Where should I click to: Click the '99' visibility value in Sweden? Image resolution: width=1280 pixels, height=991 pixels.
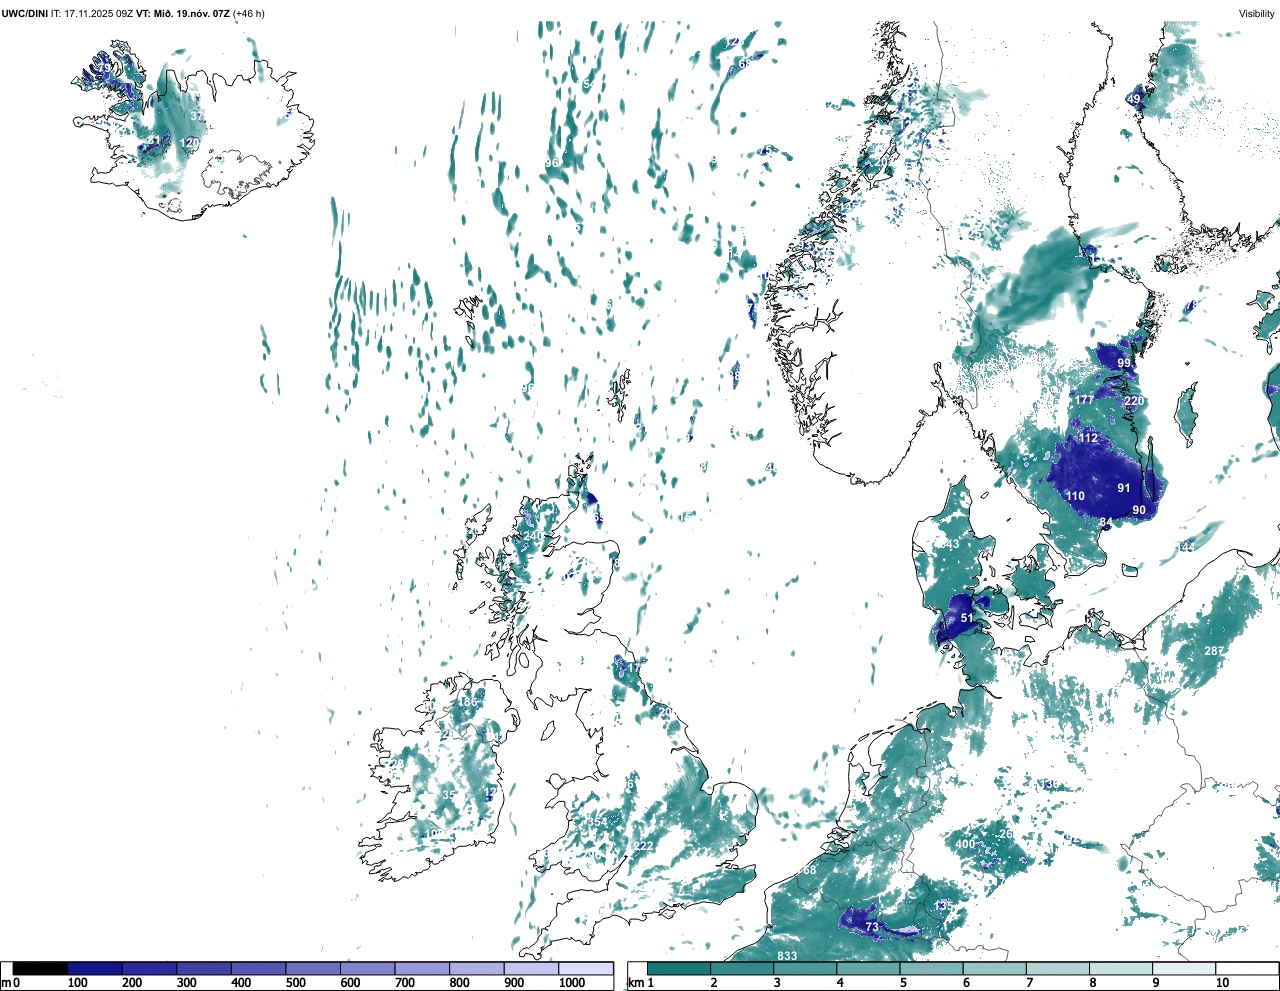point(1124,363)
